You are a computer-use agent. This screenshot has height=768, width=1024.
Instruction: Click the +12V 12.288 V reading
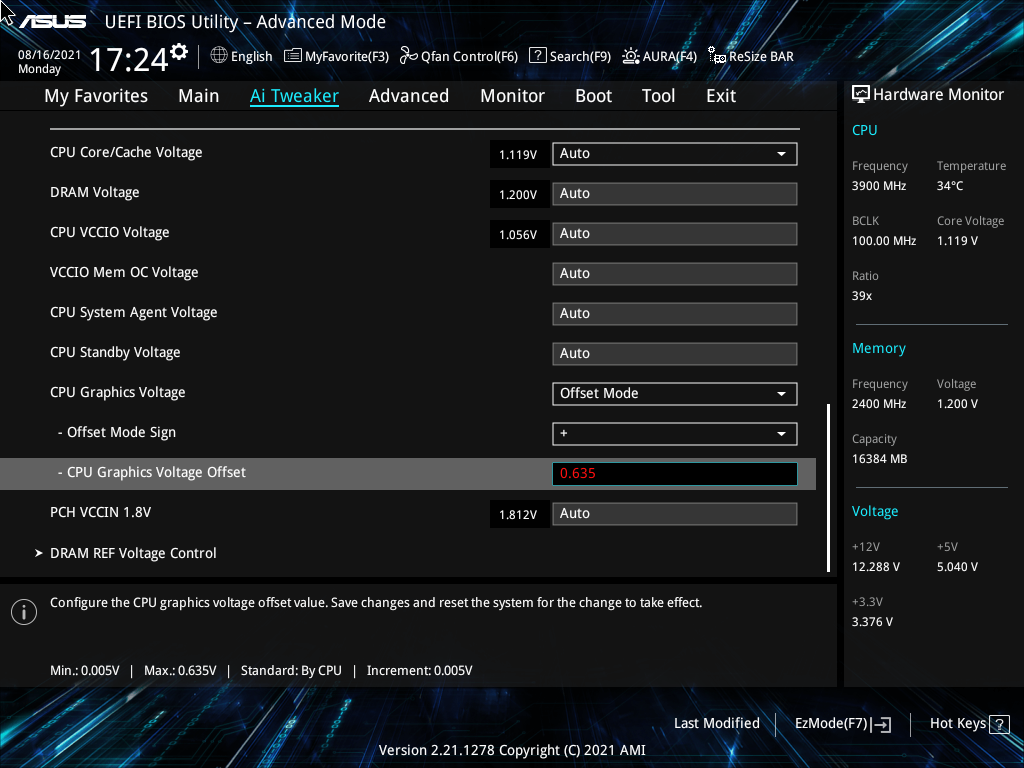pos(876,567)
